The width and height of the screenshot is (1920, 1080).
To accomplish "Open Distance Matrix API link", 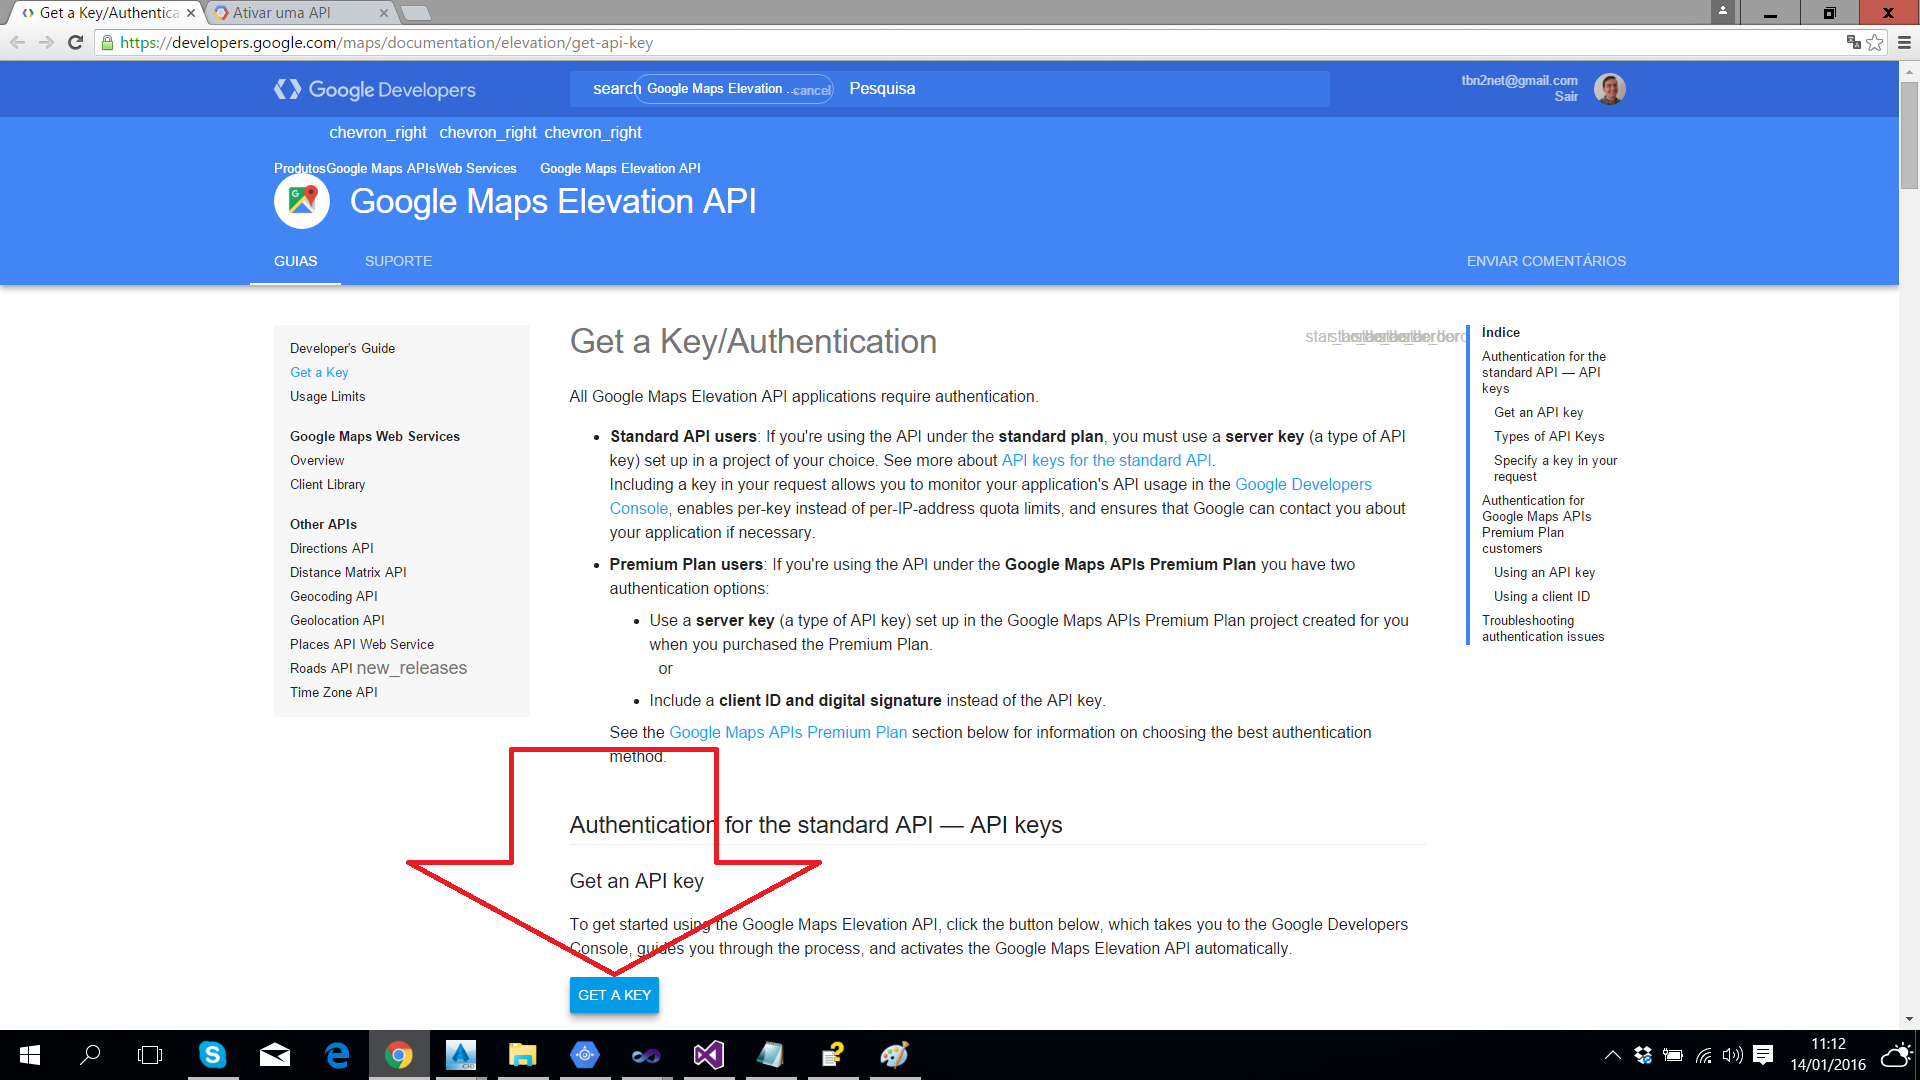I will 348,572.
